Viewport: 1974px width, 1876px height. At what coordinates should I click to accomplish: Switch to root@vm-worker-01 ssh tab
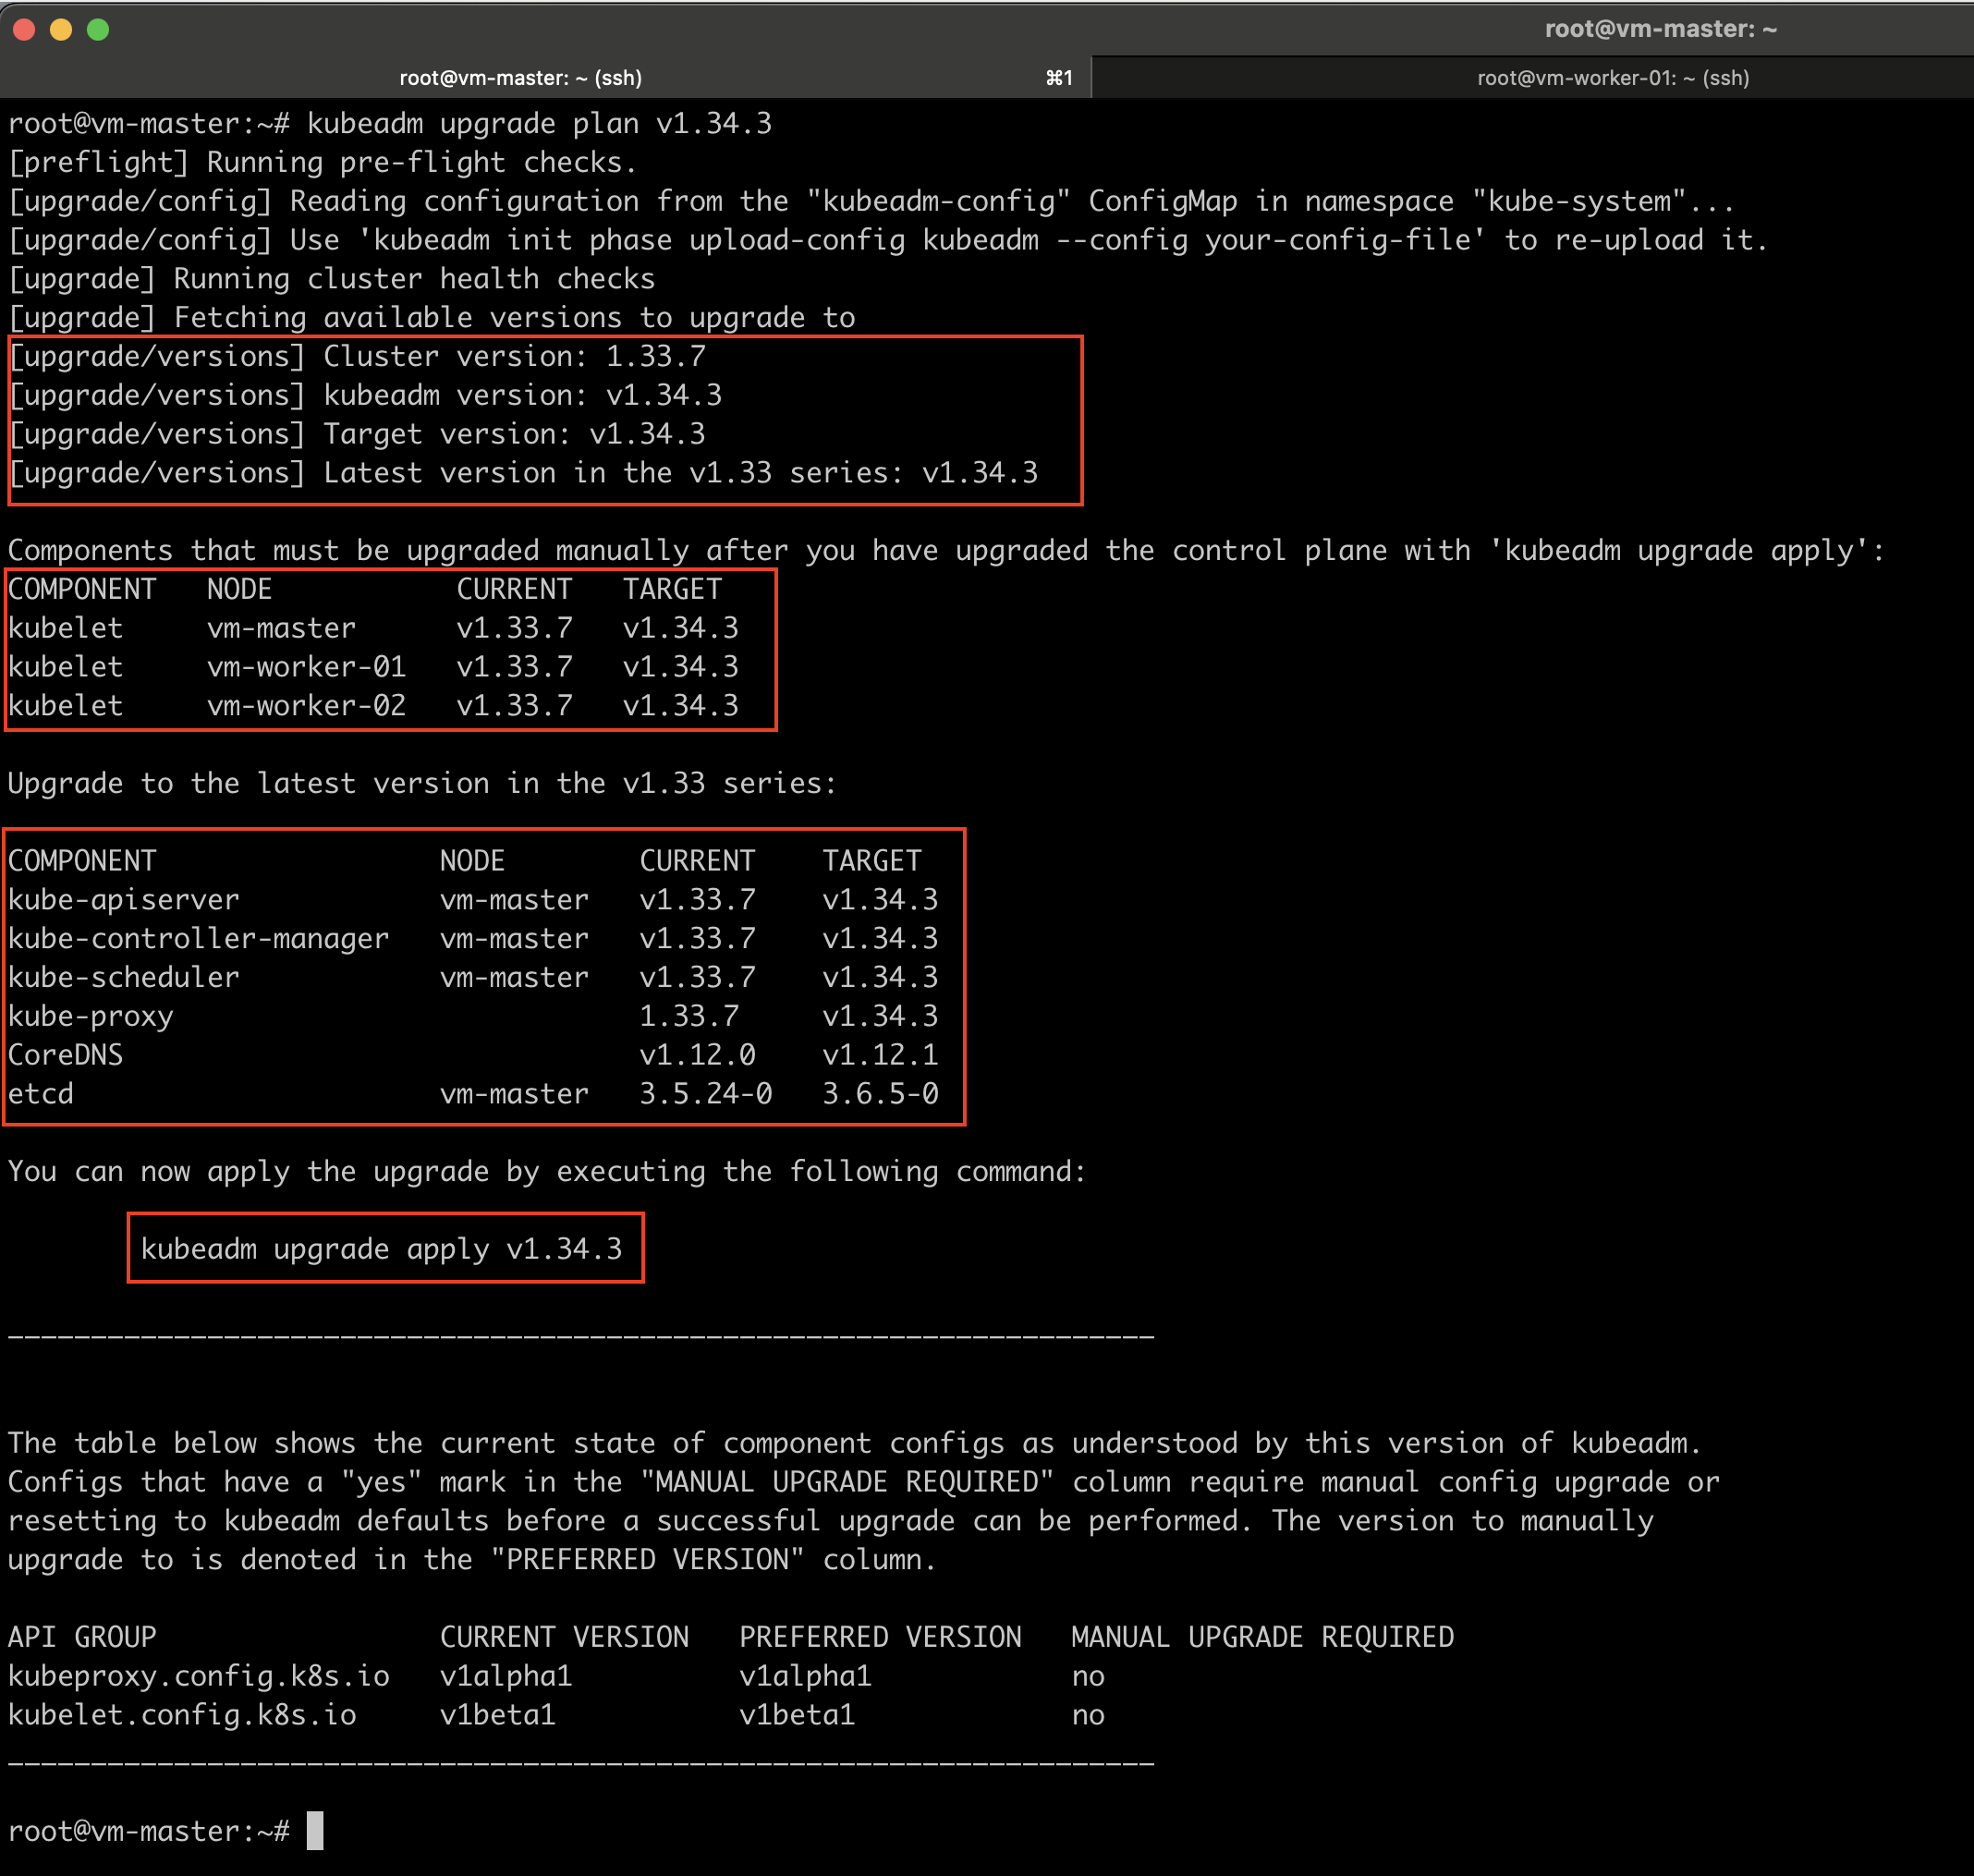click(1612, 78)
